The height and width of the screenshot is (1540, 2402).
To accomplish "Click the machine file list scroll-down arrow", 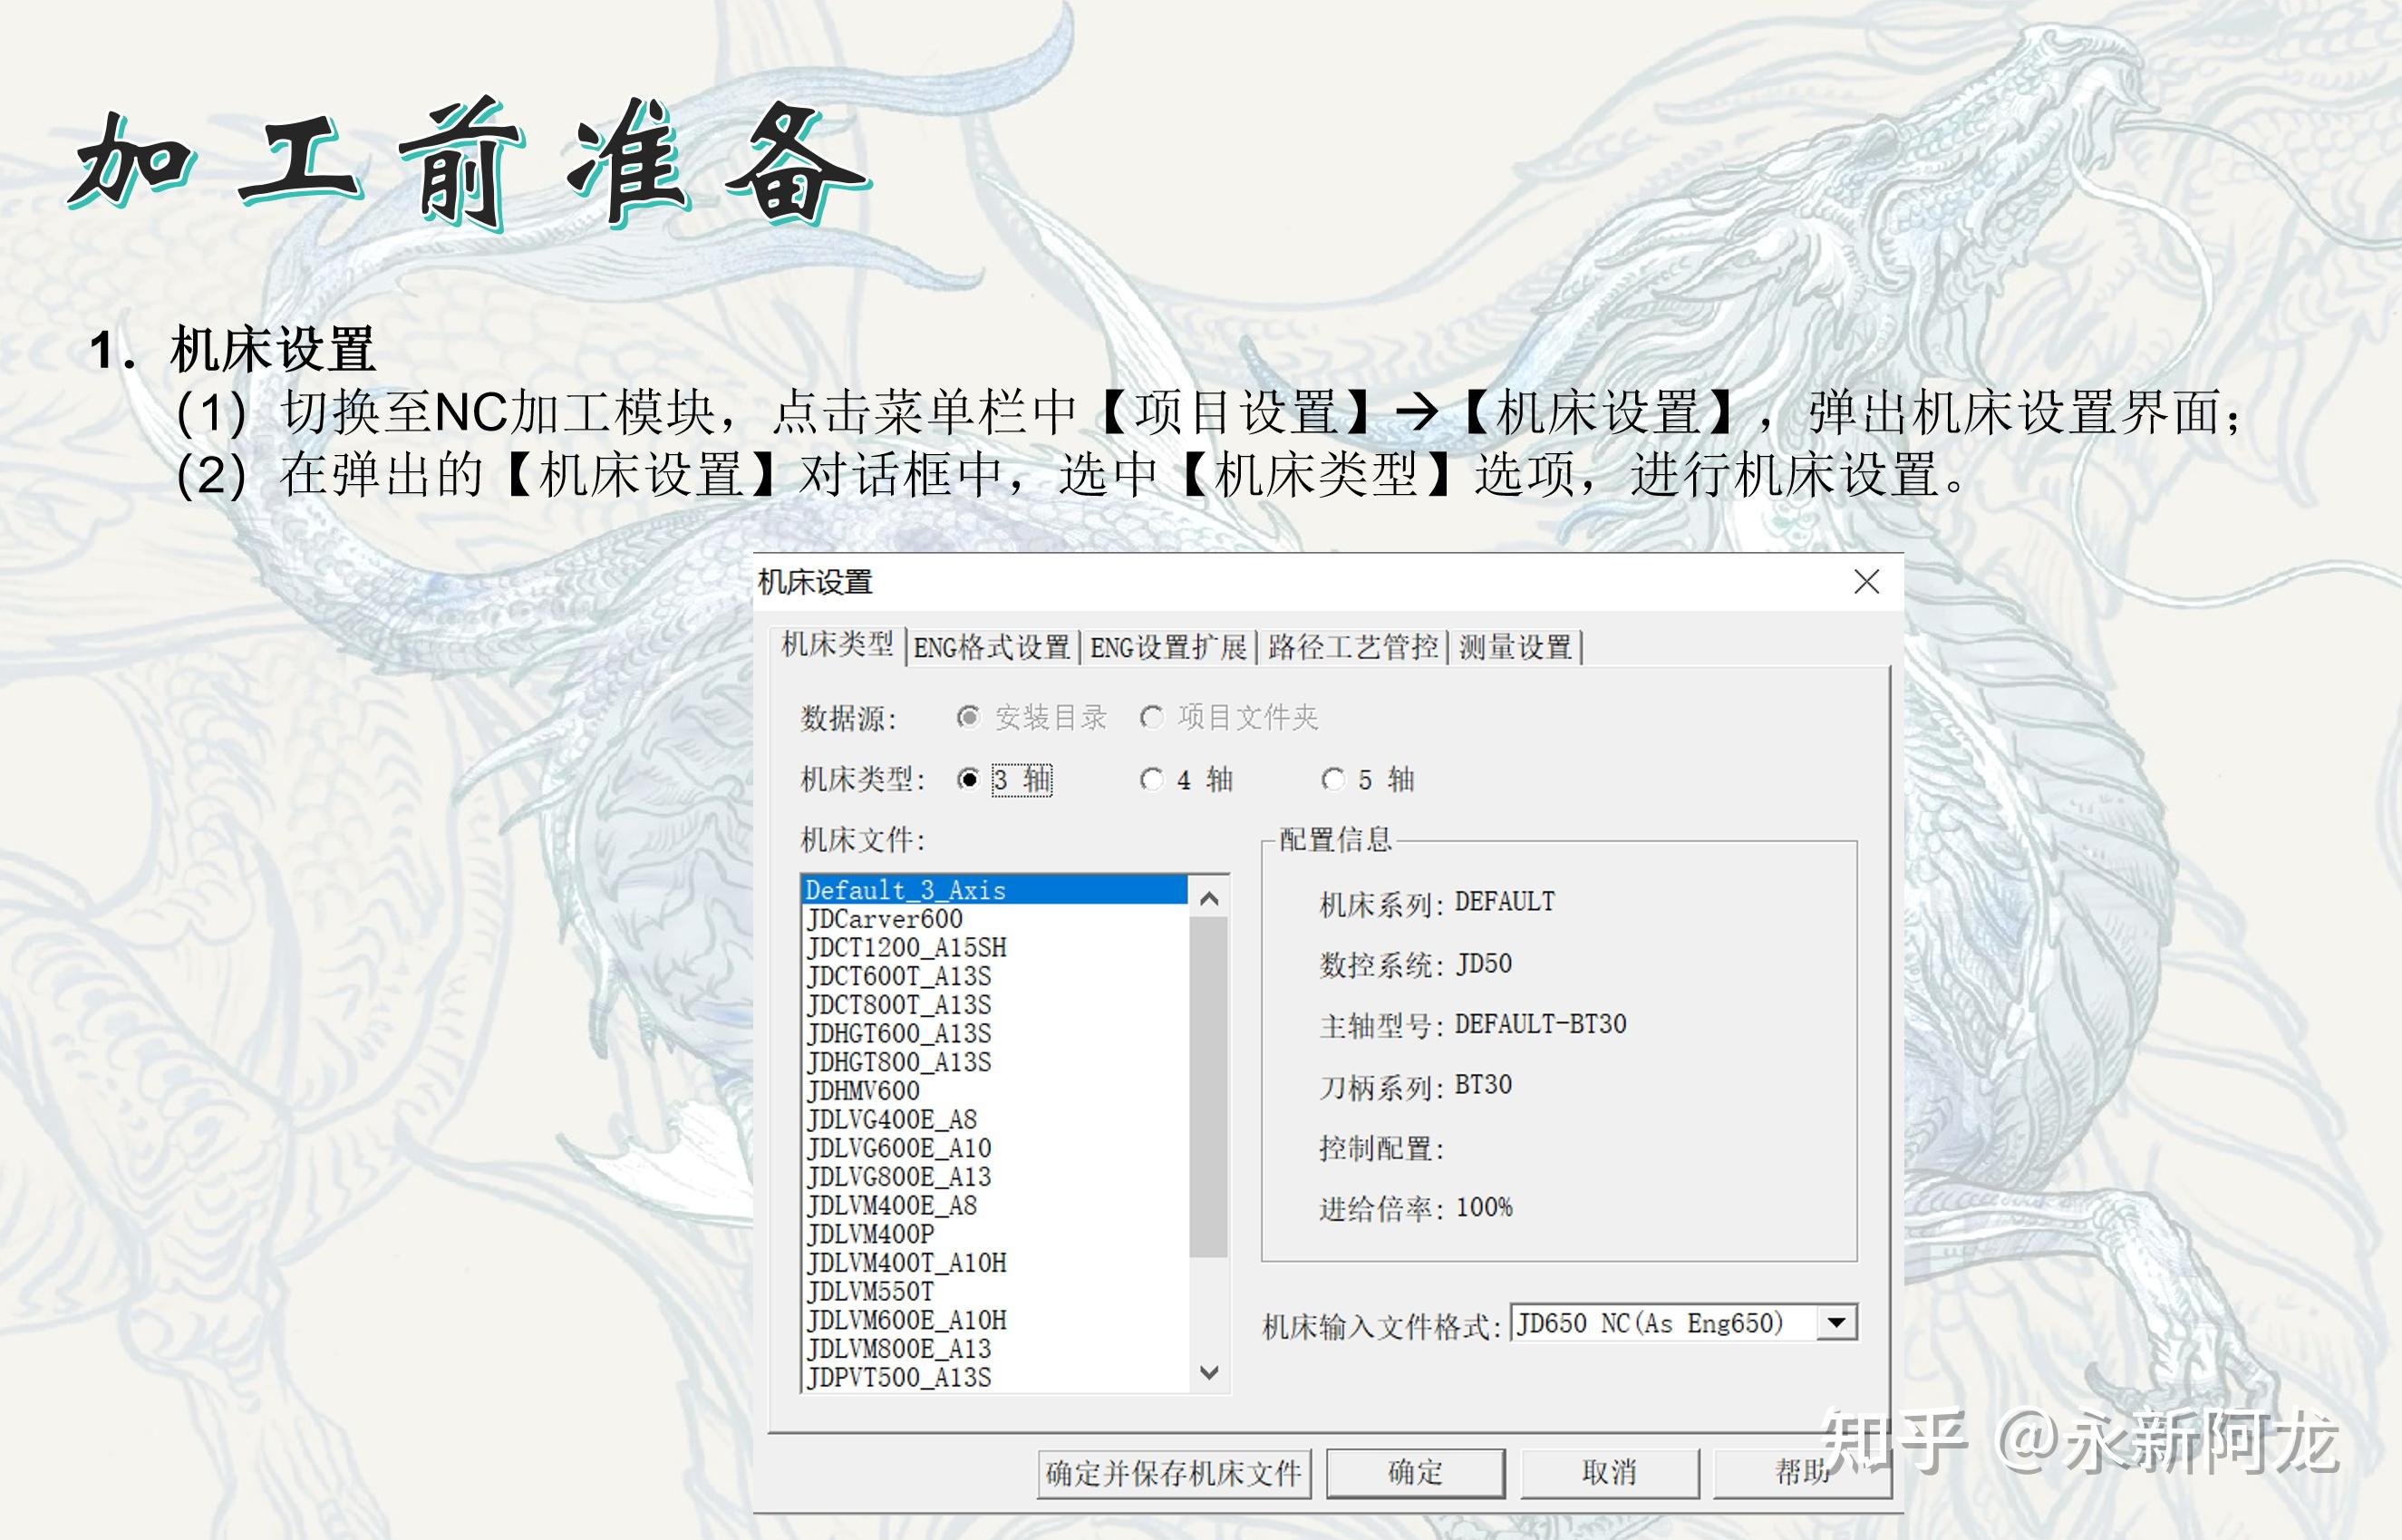I will [1211, 1372].
